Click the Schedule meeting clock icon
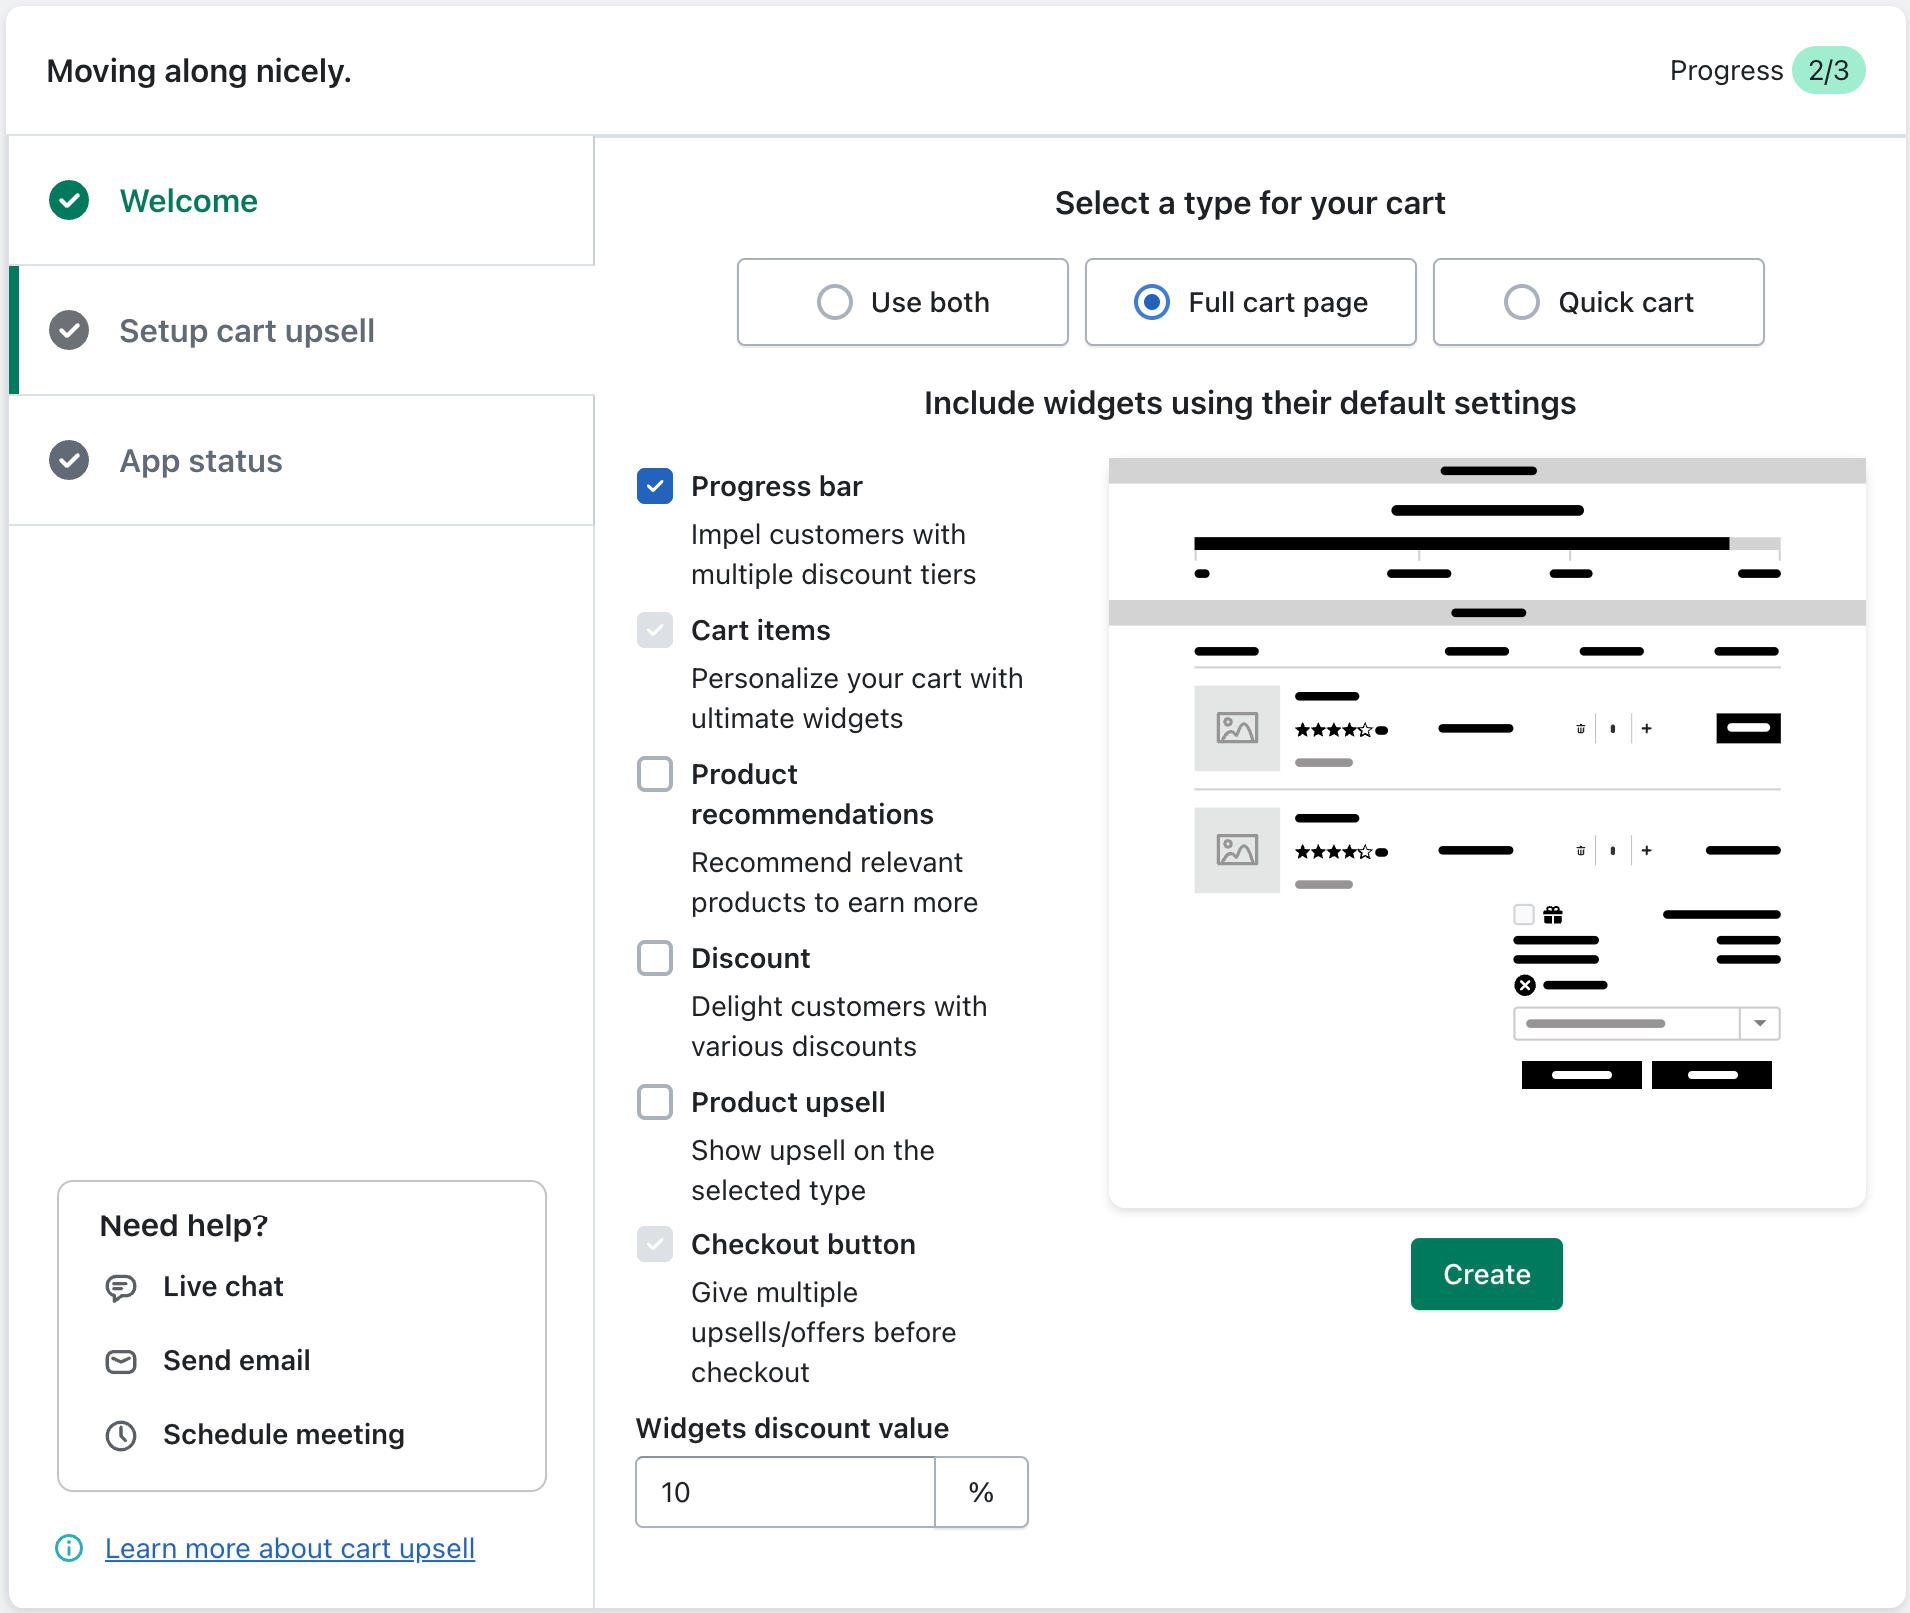The height and width of the screenshot is (1613, 1910). tap(121, 1435)
